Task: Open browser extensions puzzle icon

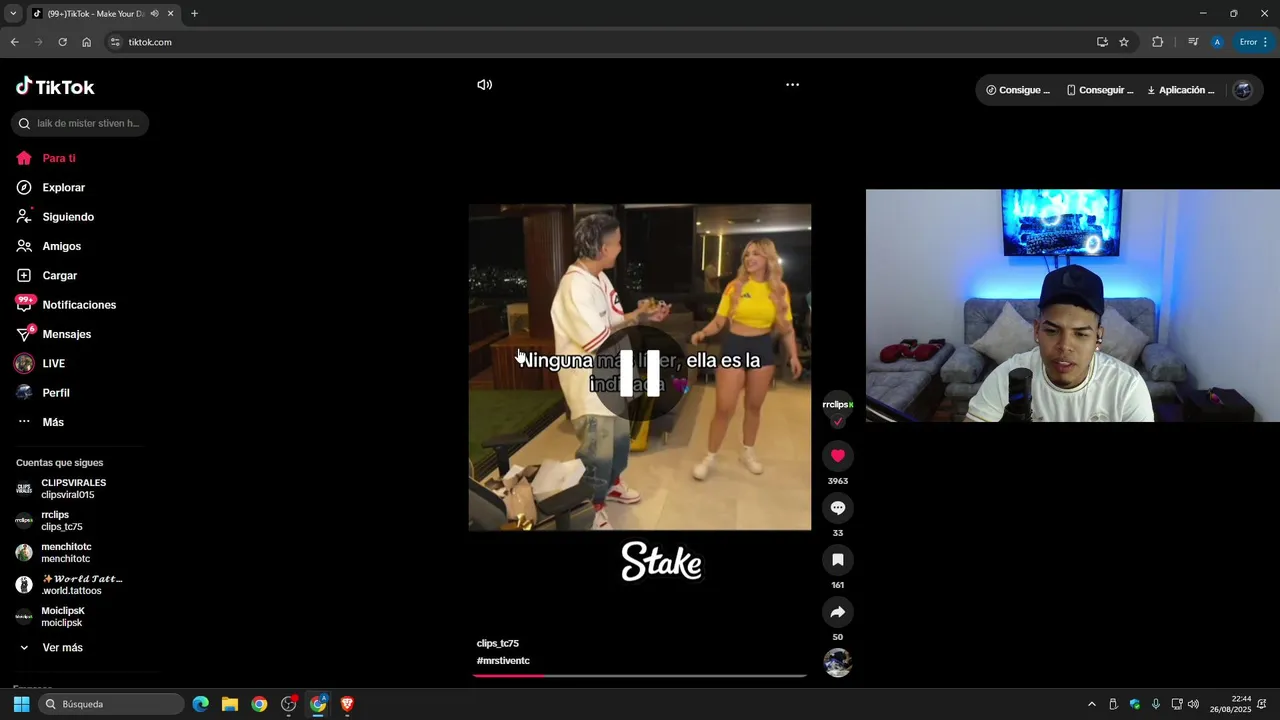Action: [1158, 42]
